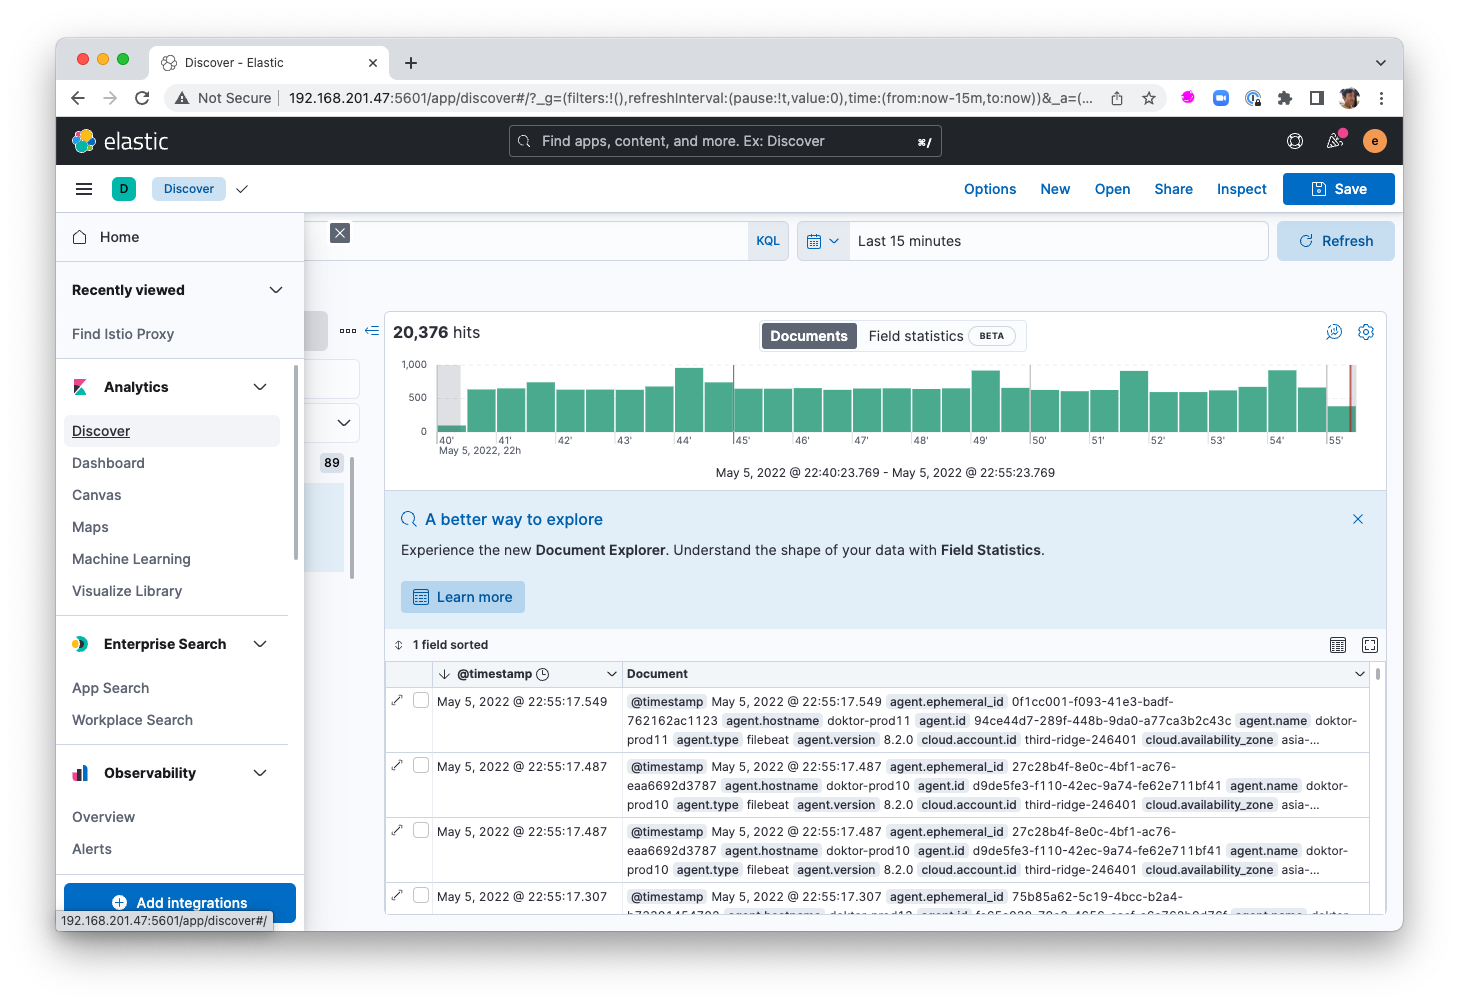Viewport: 1459px width, 1005px height.
Task: Collapse the Analytics section in sidebar
Action: click(260, 387)
